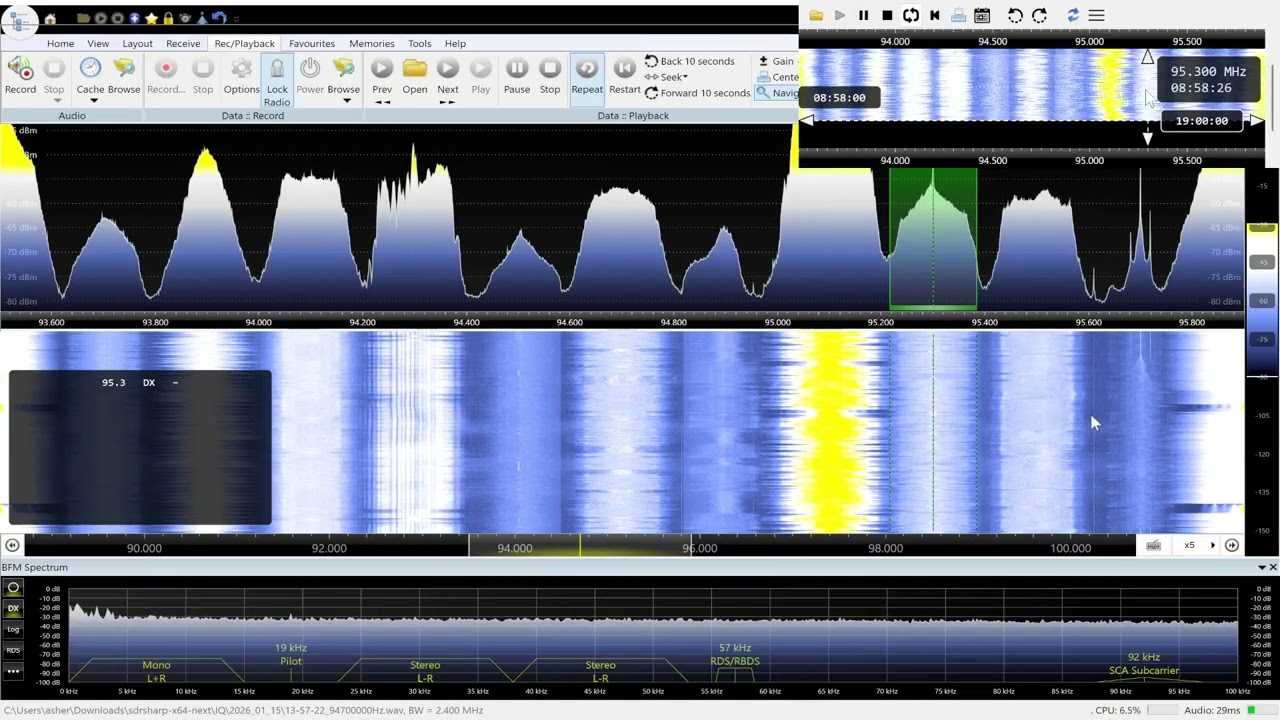Open the Memories tab
1280x720 pixels.
click(x=372, y=44)
